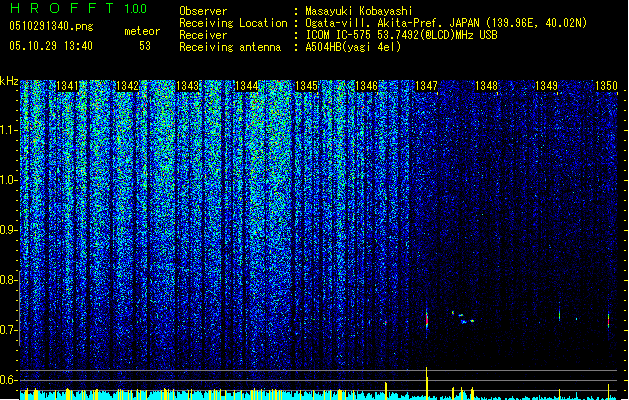This screenshot has height=400, width=629.
Task: Click the 0.6 frequency axis label
Action: pos(9,380)
